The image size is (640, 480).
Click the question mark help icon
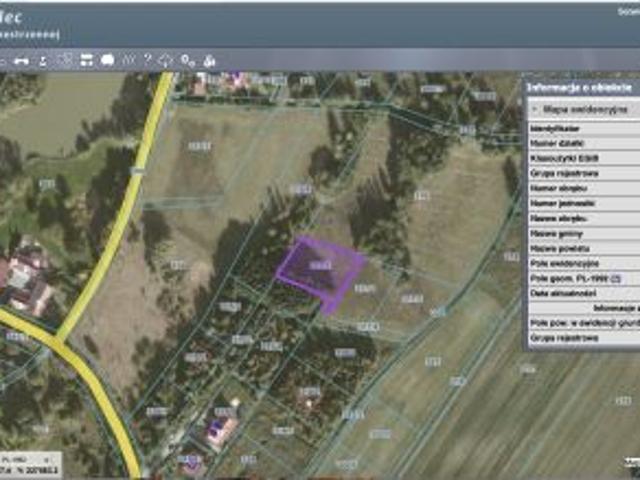coord(148,60)
